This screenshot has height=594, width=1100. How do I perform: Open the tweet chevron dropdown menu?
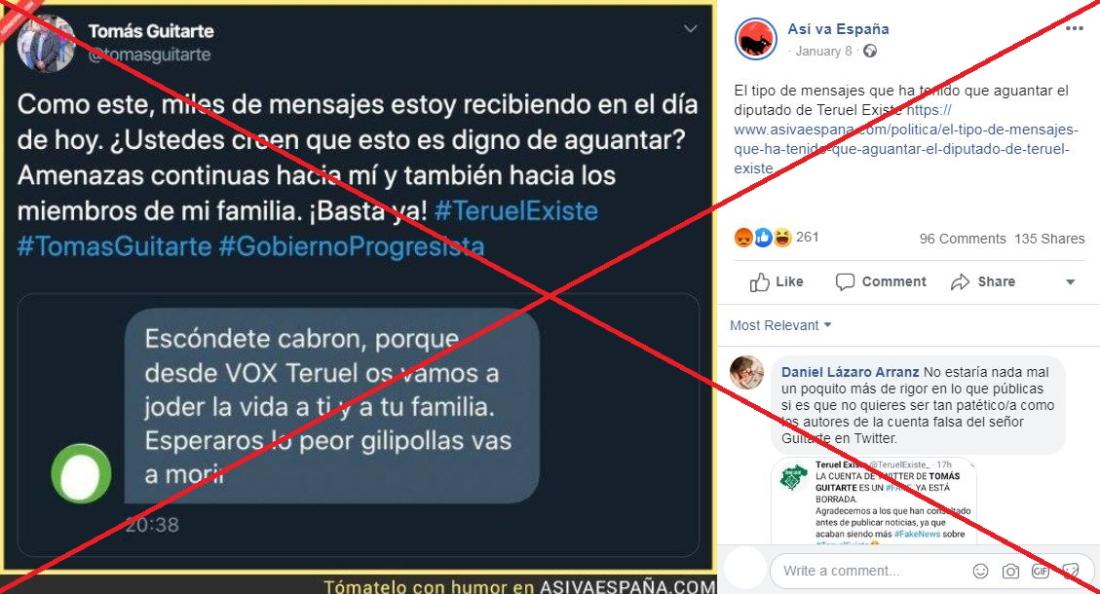coord(690,29)
